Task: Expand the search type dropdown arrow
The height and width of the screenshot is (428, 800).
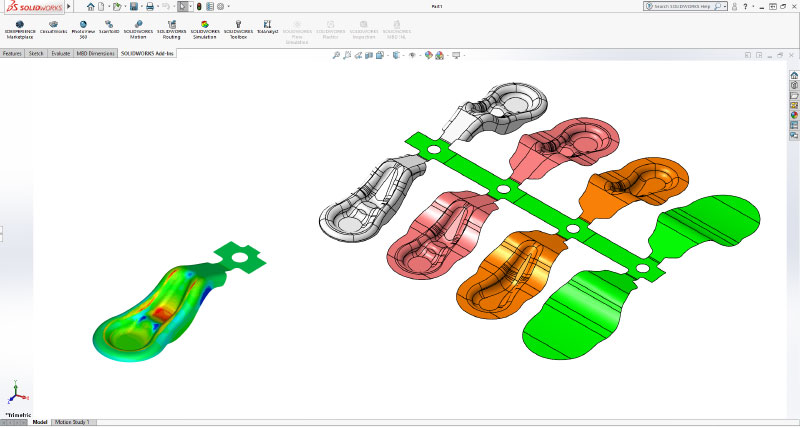Action: 724,6
